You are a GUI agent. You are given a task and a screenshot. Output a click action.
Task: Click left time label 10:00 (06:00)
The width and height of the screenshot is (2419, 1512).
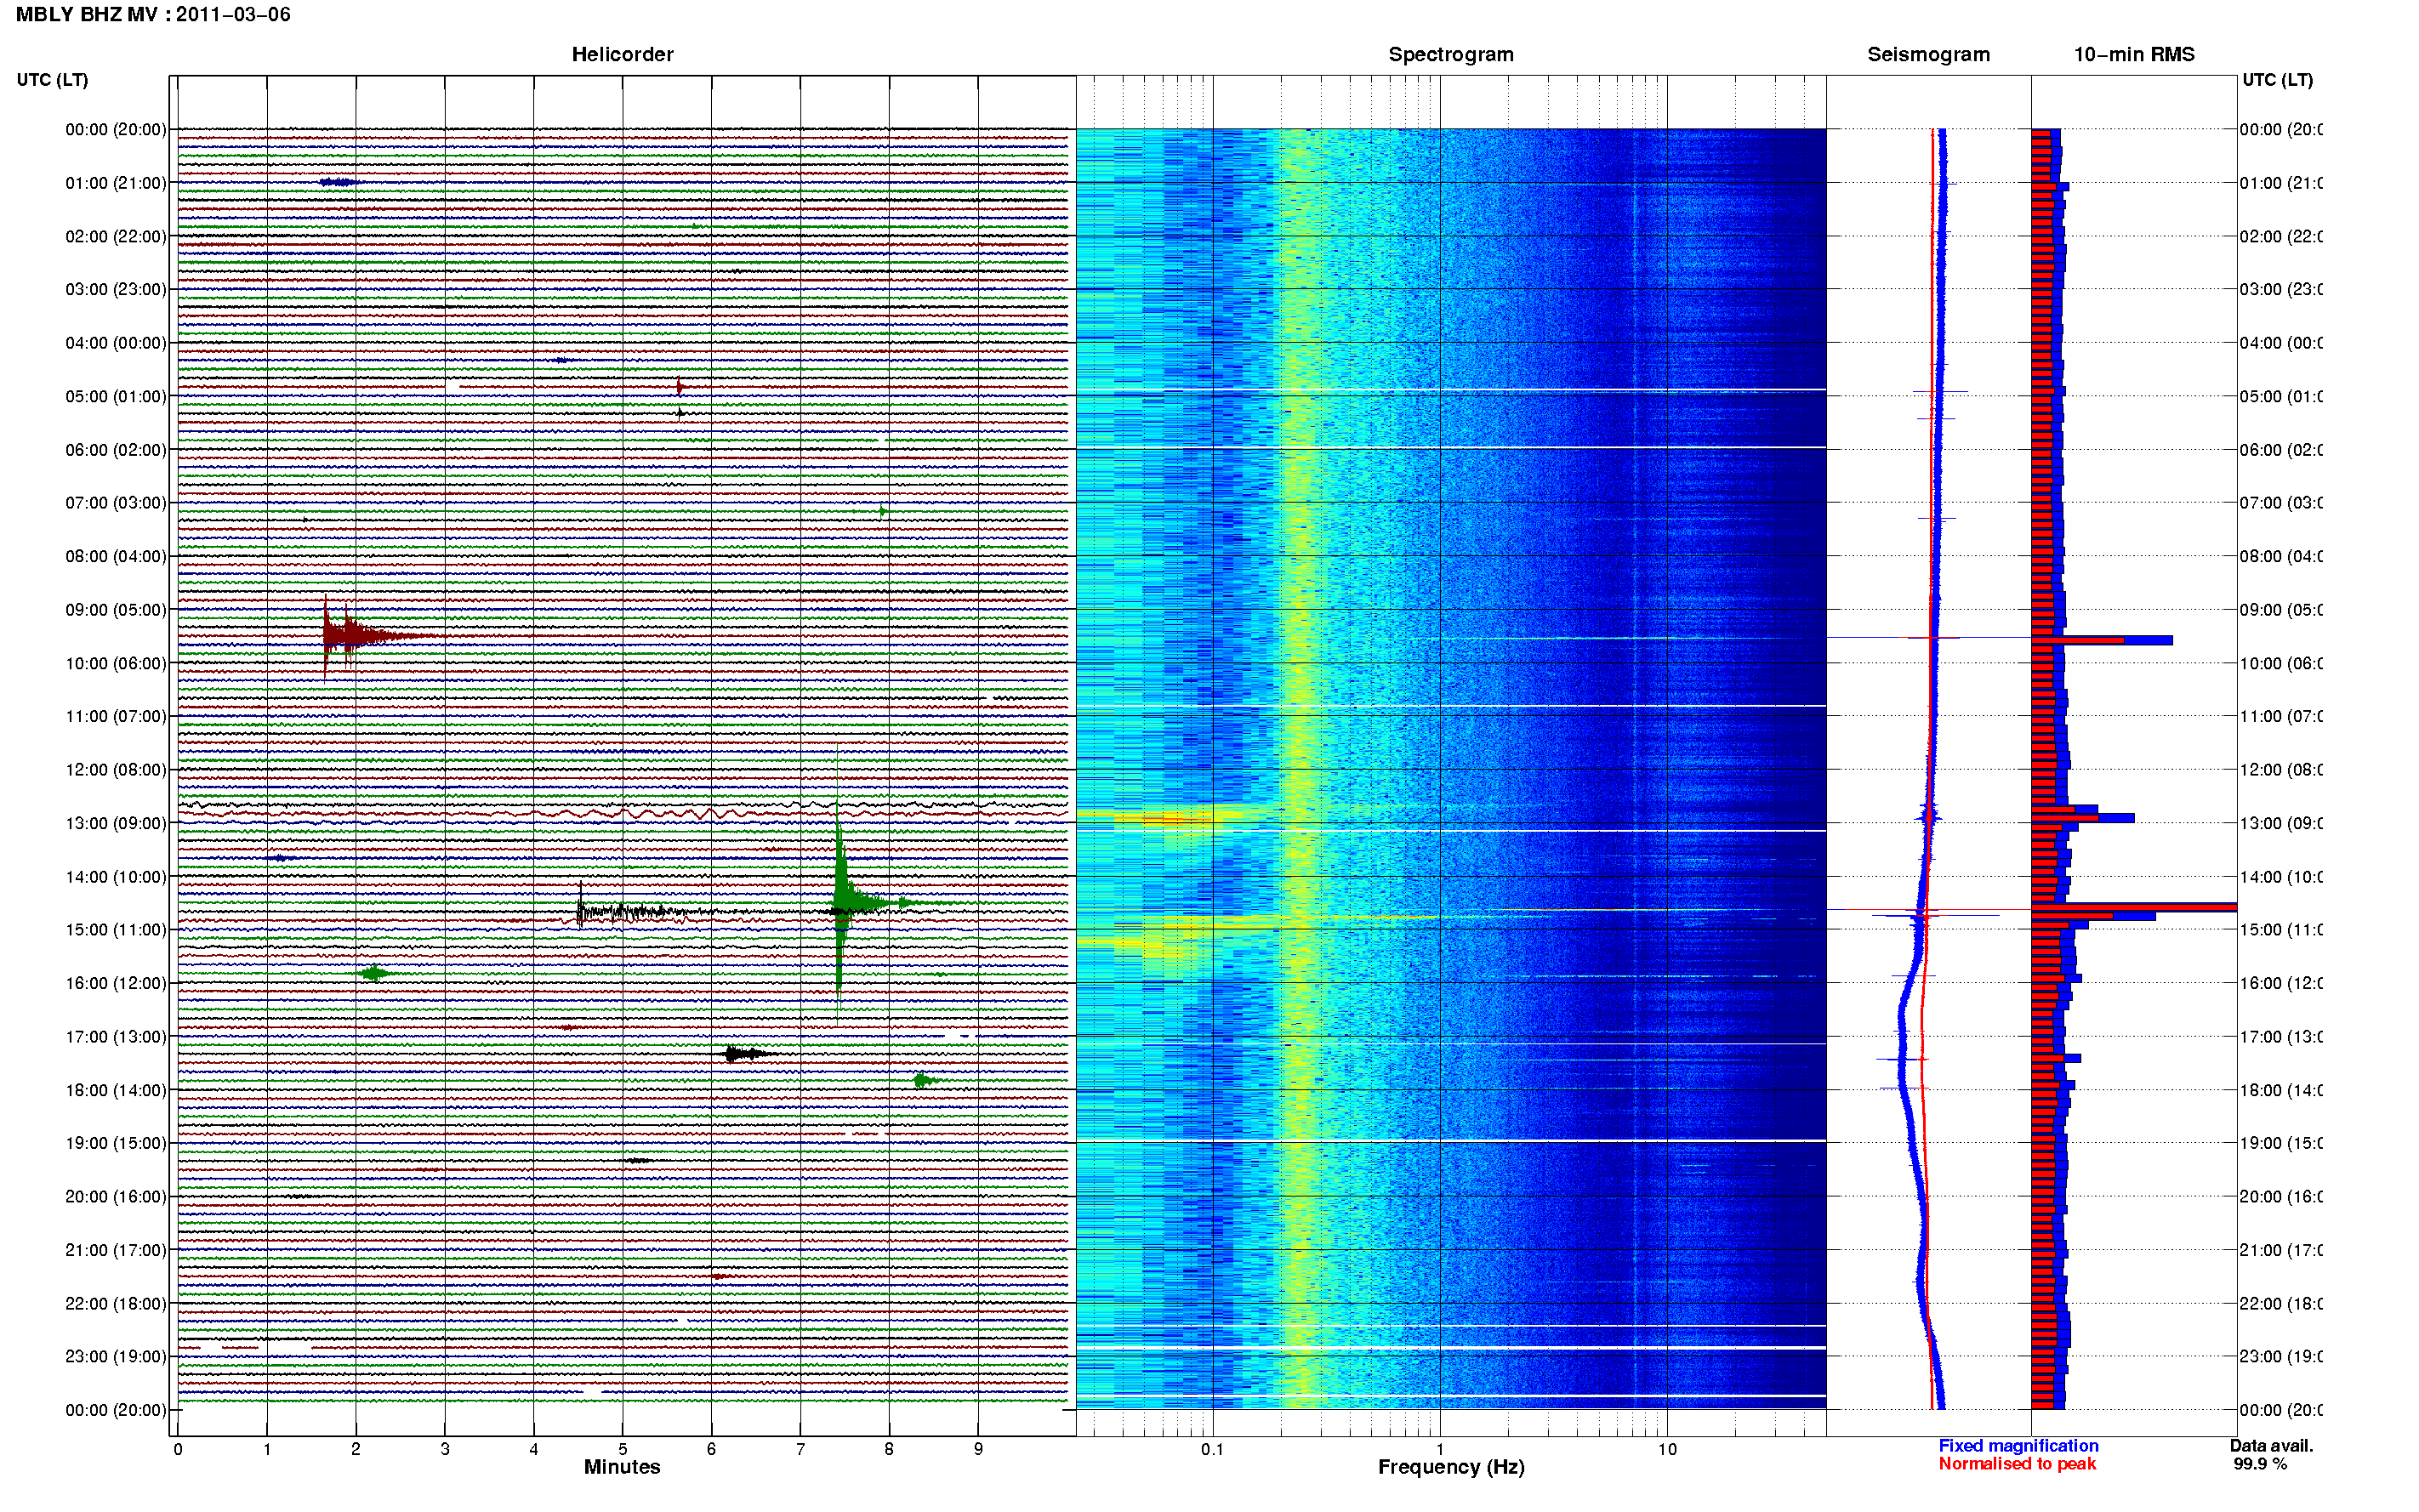116,663
